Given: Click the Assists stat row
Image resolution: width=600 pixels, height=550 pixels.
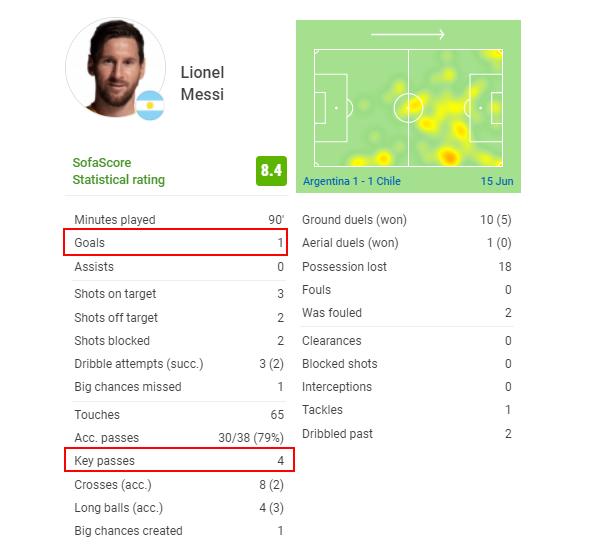Looking at the screenshot, I should [x=179, y=267].
